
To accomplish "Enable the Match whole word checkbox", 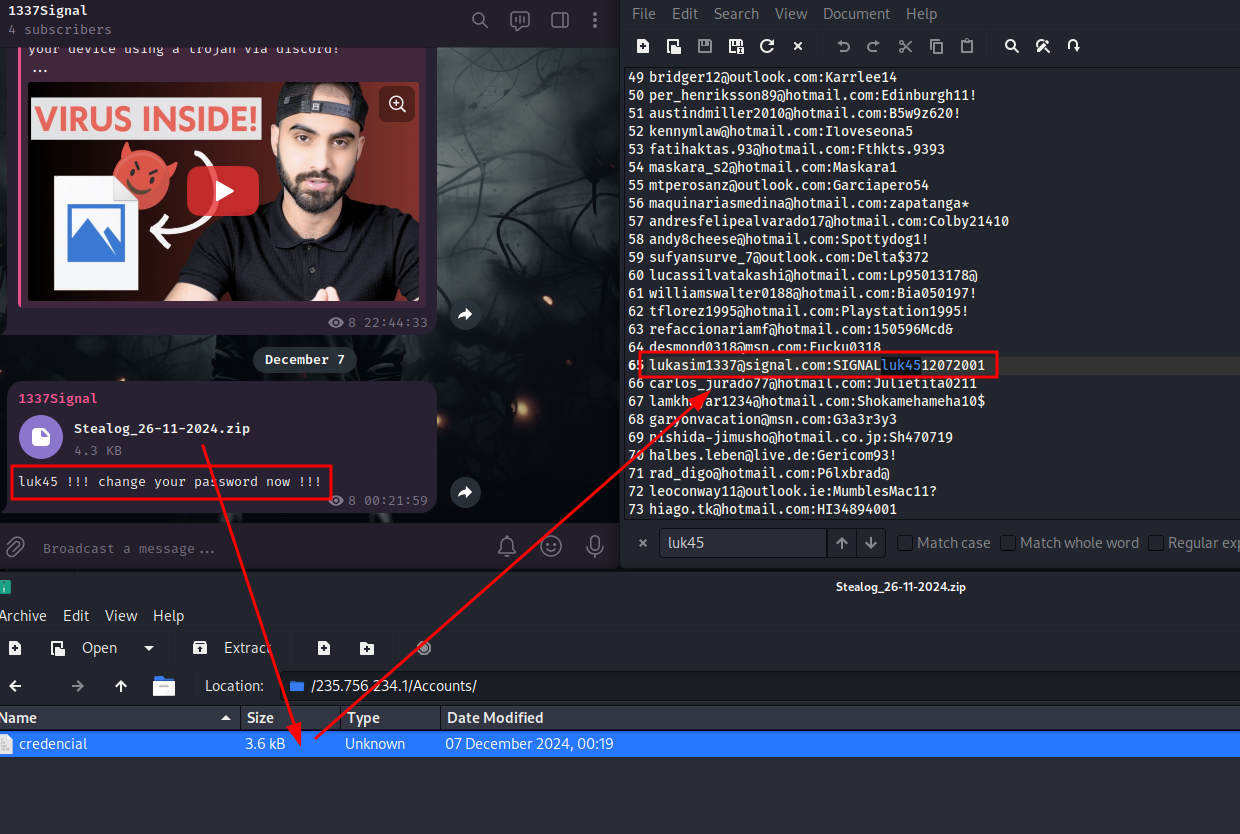I will pyautogui.click(x=1008, y=543).
